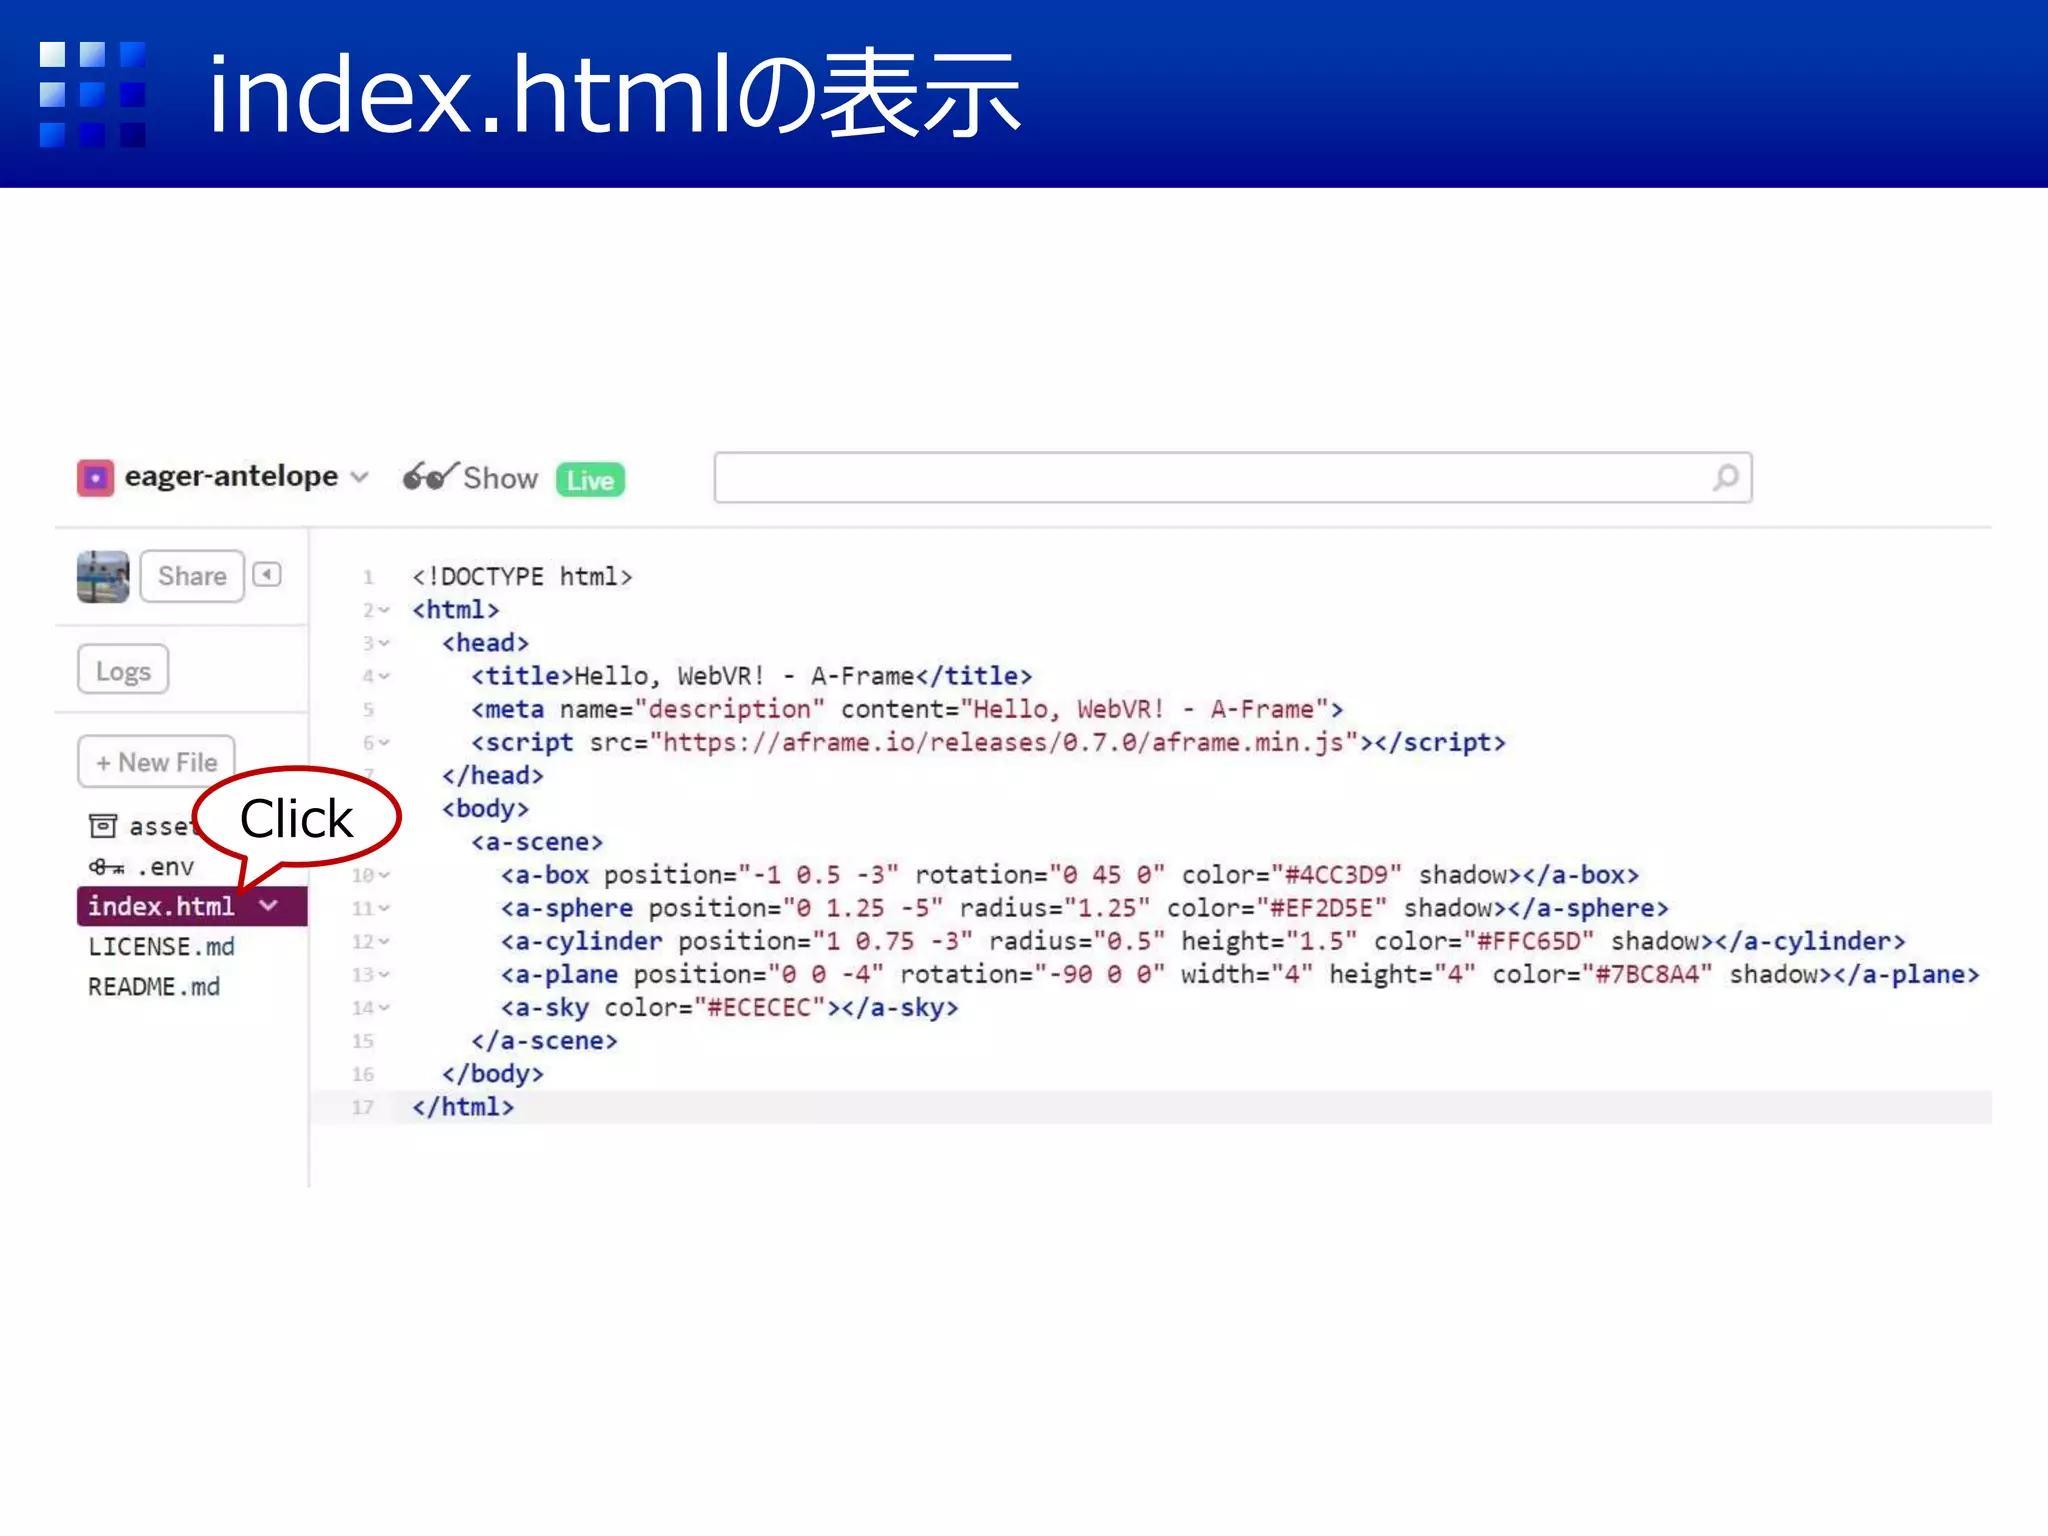Fold the a-sky line 14 arrow
This screenshot has width=2048, height=1536.
coord(384,1007)
